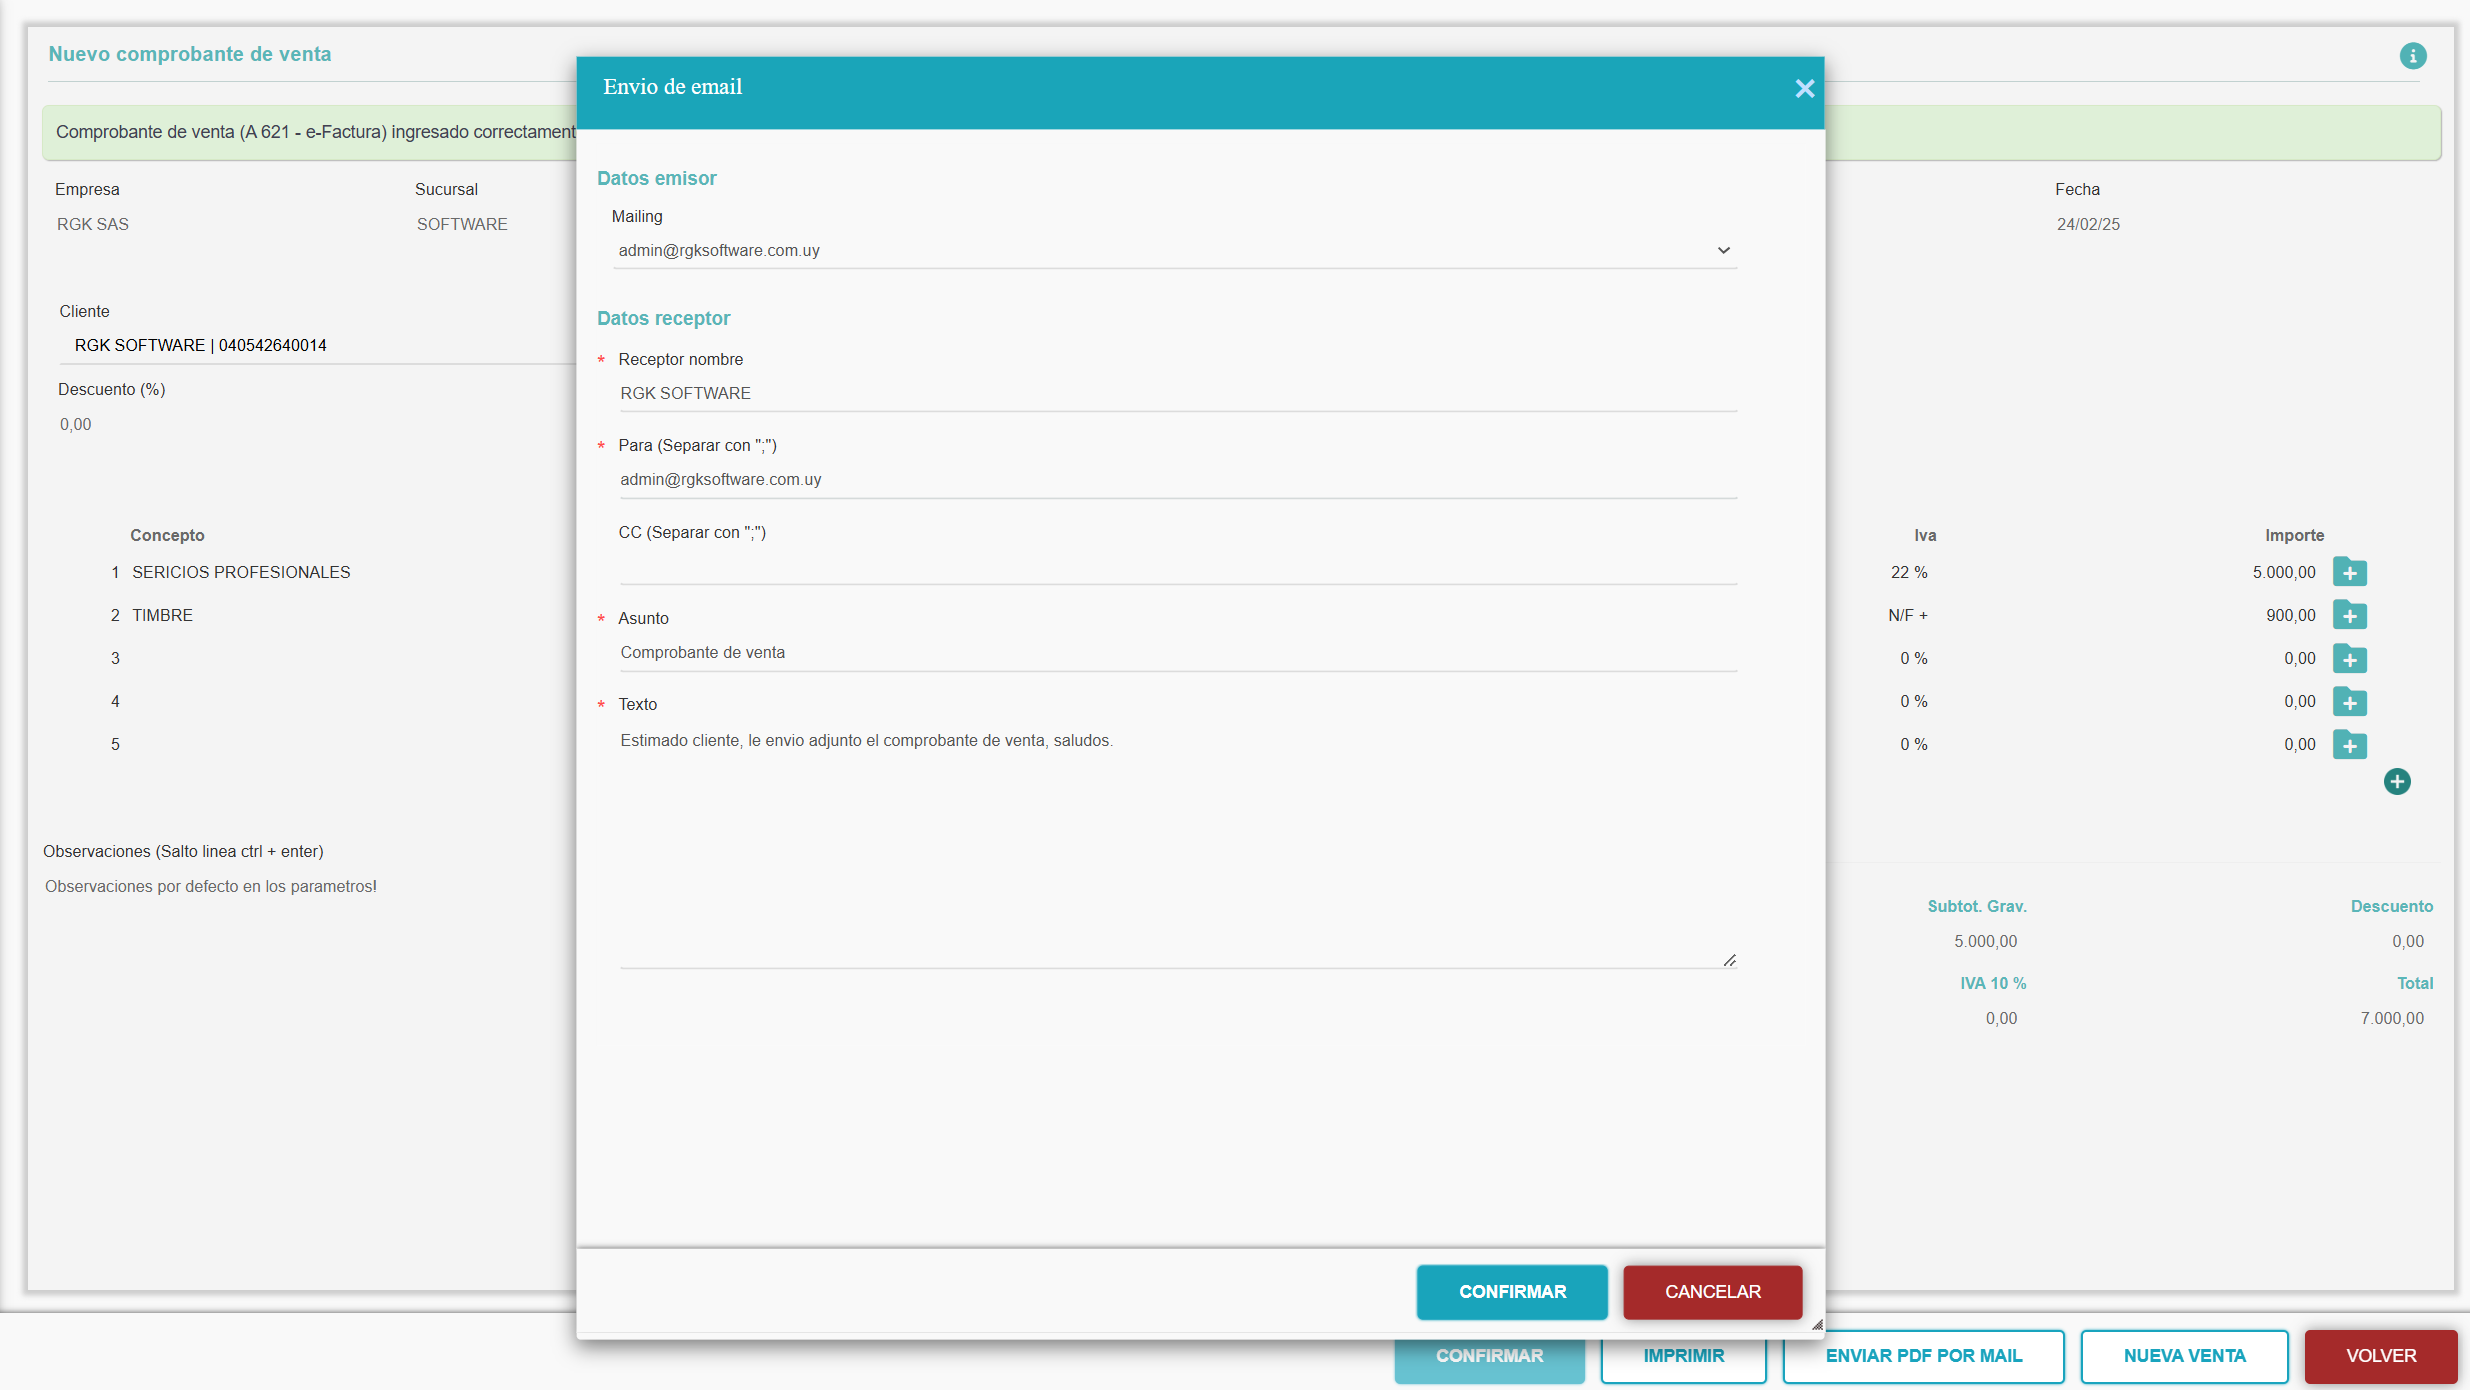Click the Para recipients email field
Viewport: 2470px width, 1390px height.
[x=1176, y=480]
